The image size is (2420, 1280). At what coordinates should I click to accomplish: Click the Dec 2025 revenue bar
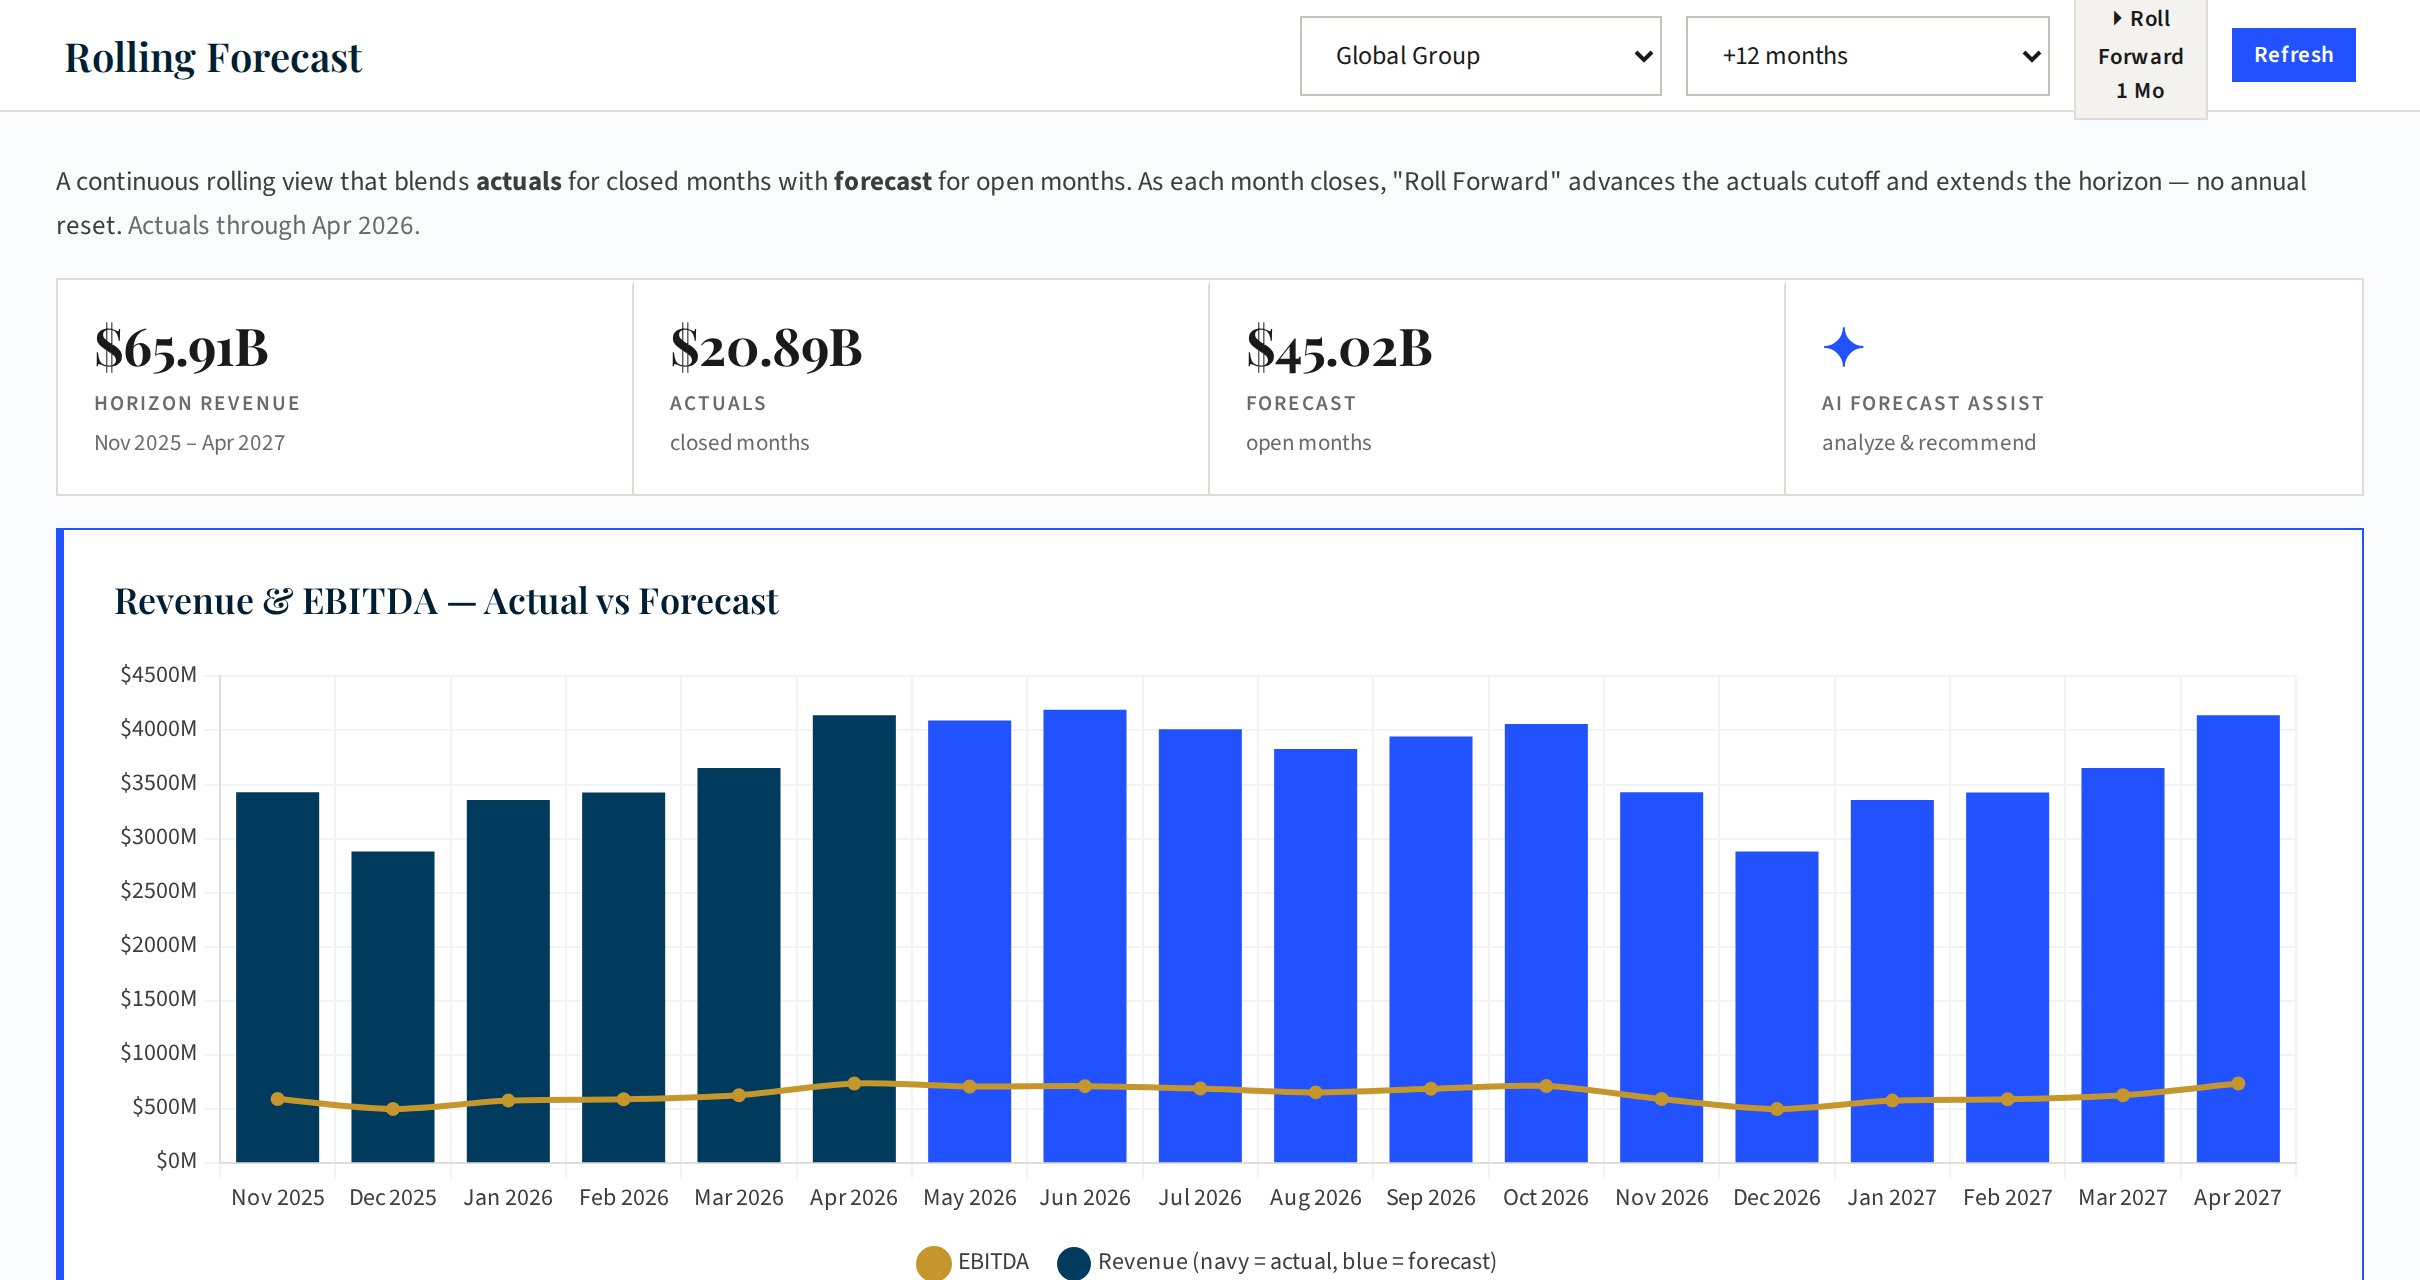click(393, 1006)
